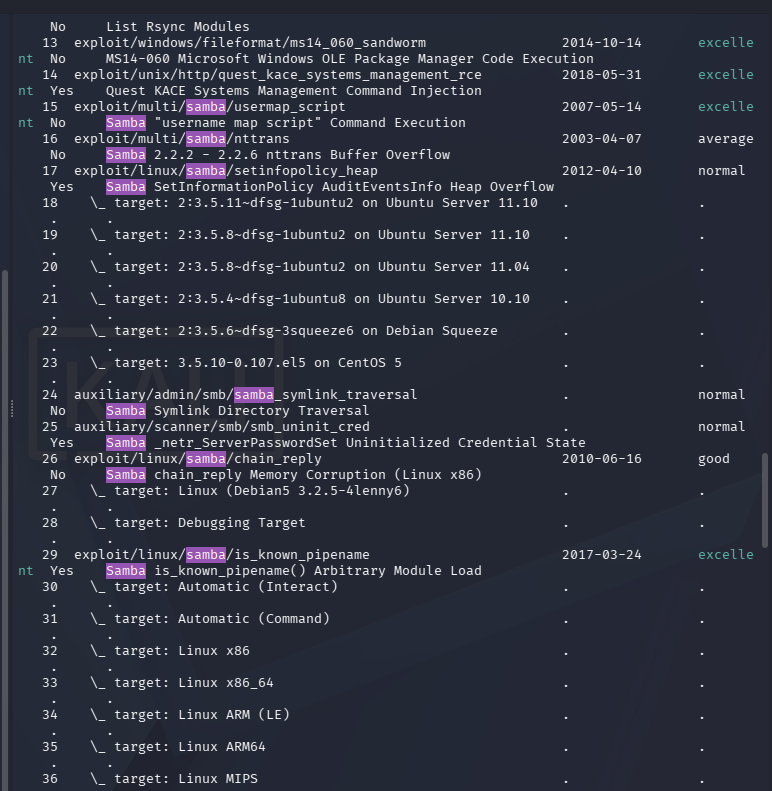Click 'exploit/multi/samba/usermap_script' module path
This screenshot has width=772, height=791.
pos(209,107)
